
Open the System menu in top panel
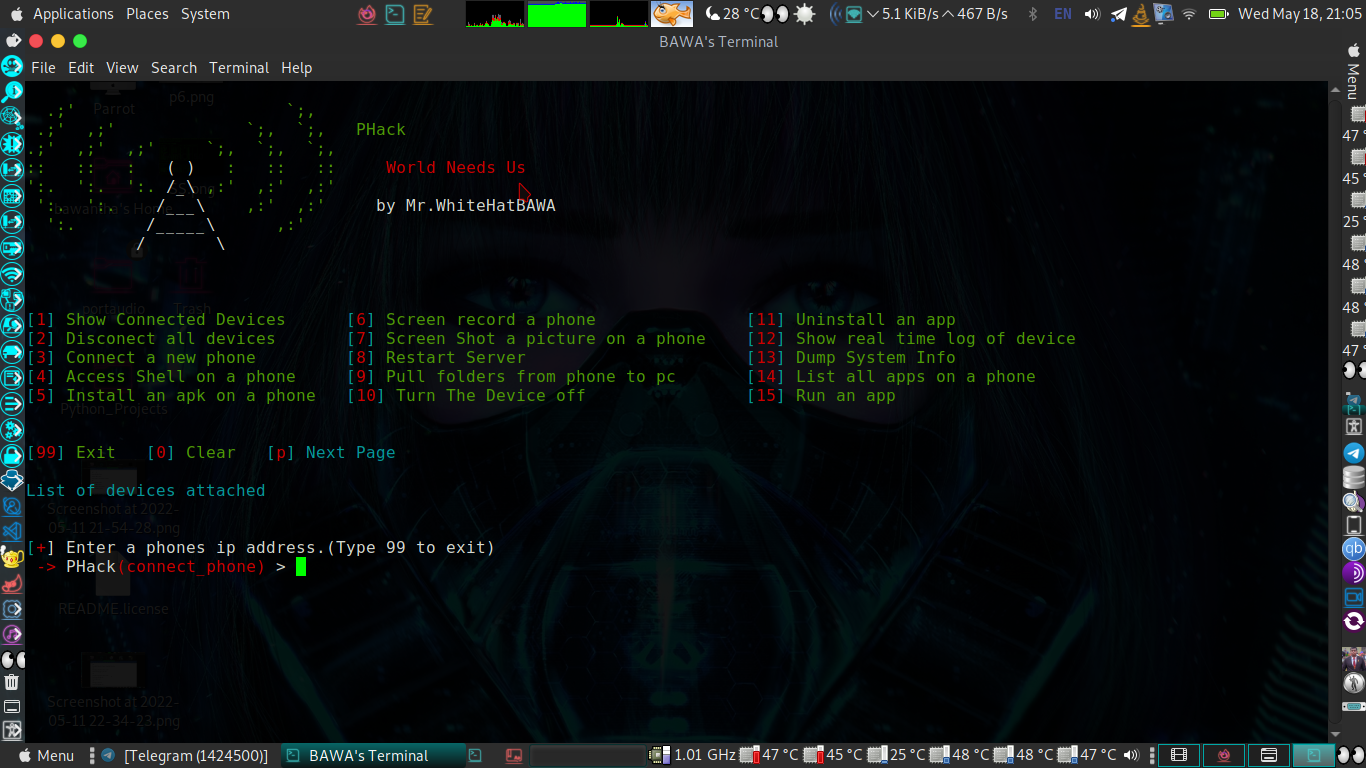(x=205, y=14)
